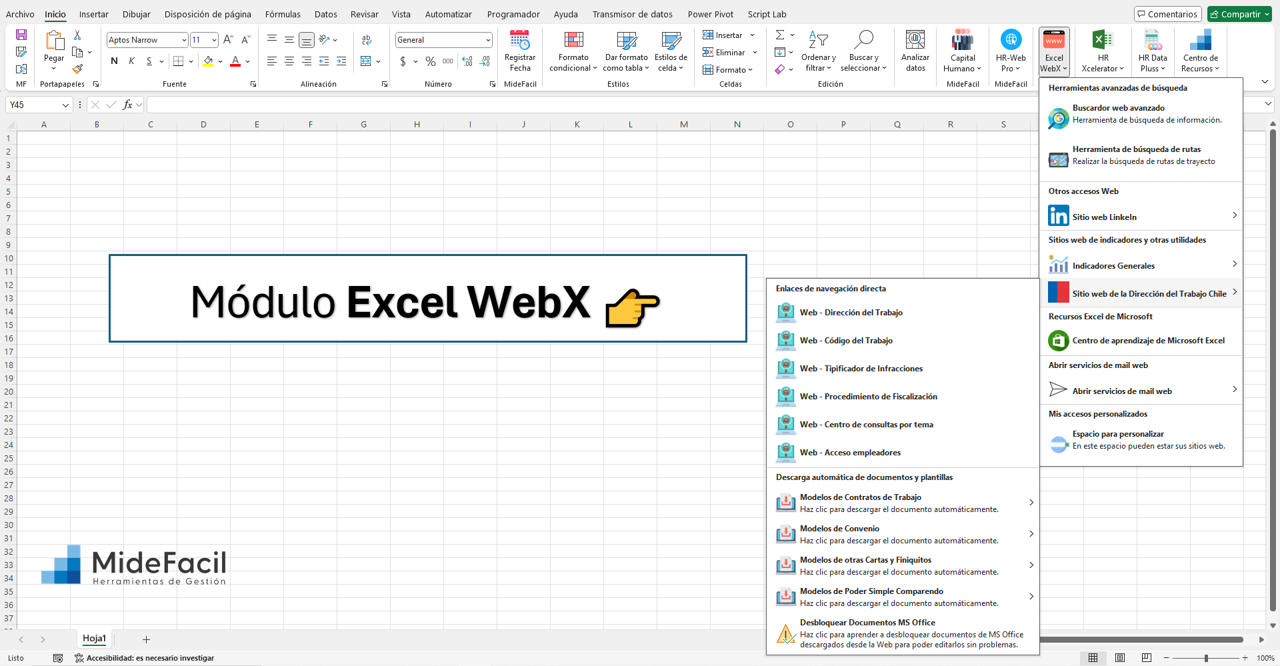Open Formato condicional dropdown
Viewport: 1280px width, 666px height.
573,50
